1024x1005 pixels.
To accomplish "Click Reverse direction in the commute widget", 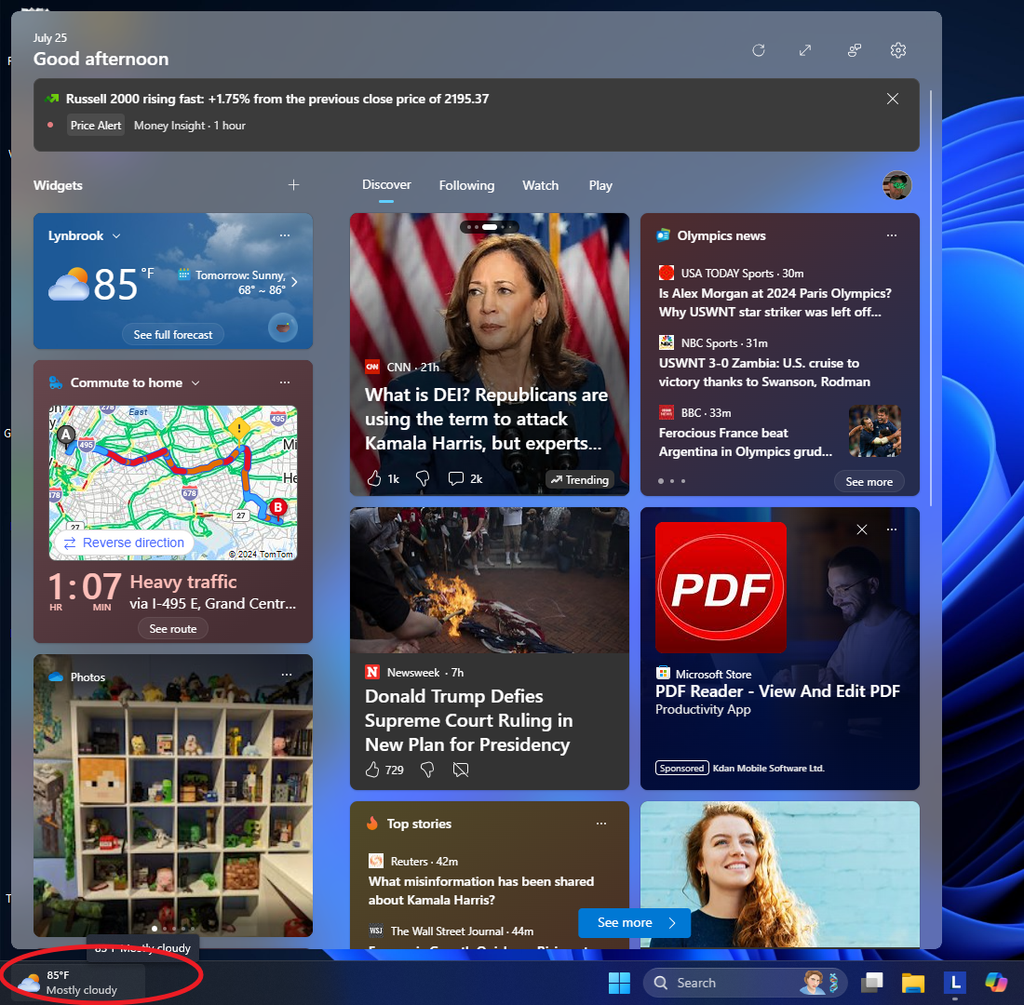I will pyautogui.click(x=123, y=541).
